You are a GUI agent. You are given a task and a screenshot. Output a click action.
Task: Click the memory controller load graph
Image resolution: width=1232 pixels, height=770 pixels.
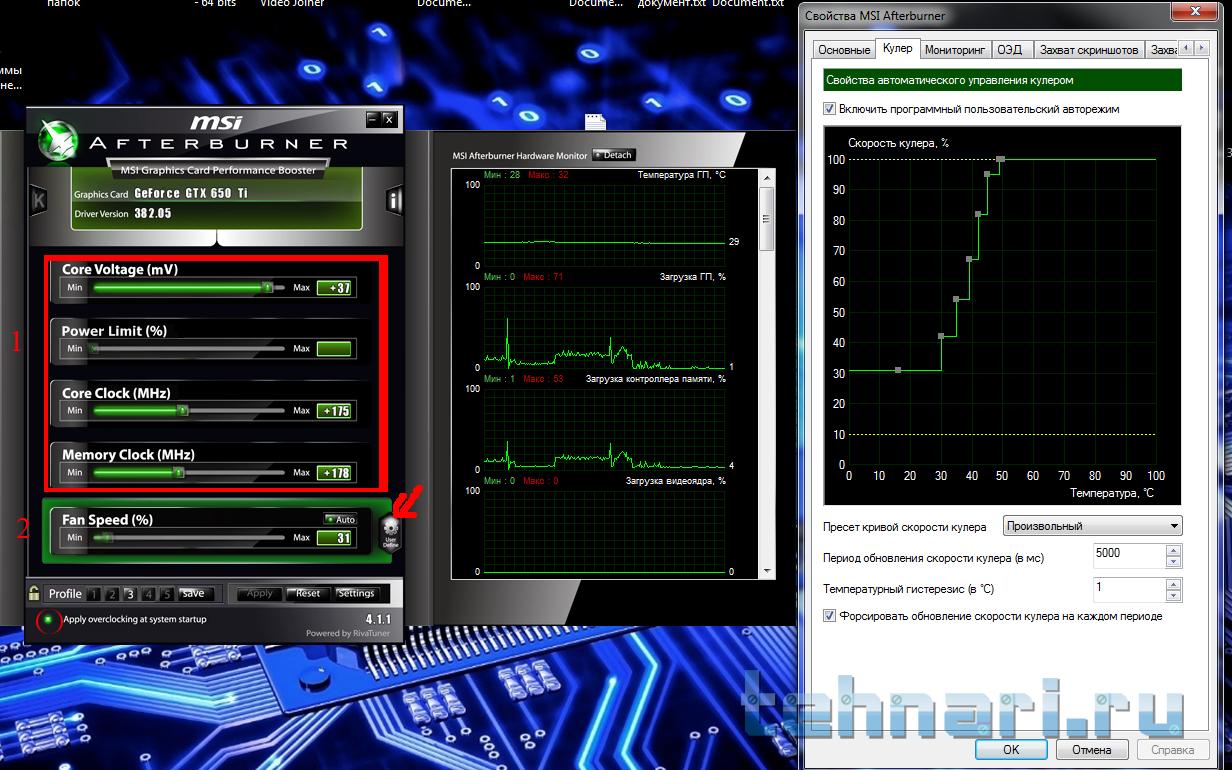[x=604, y=428]
